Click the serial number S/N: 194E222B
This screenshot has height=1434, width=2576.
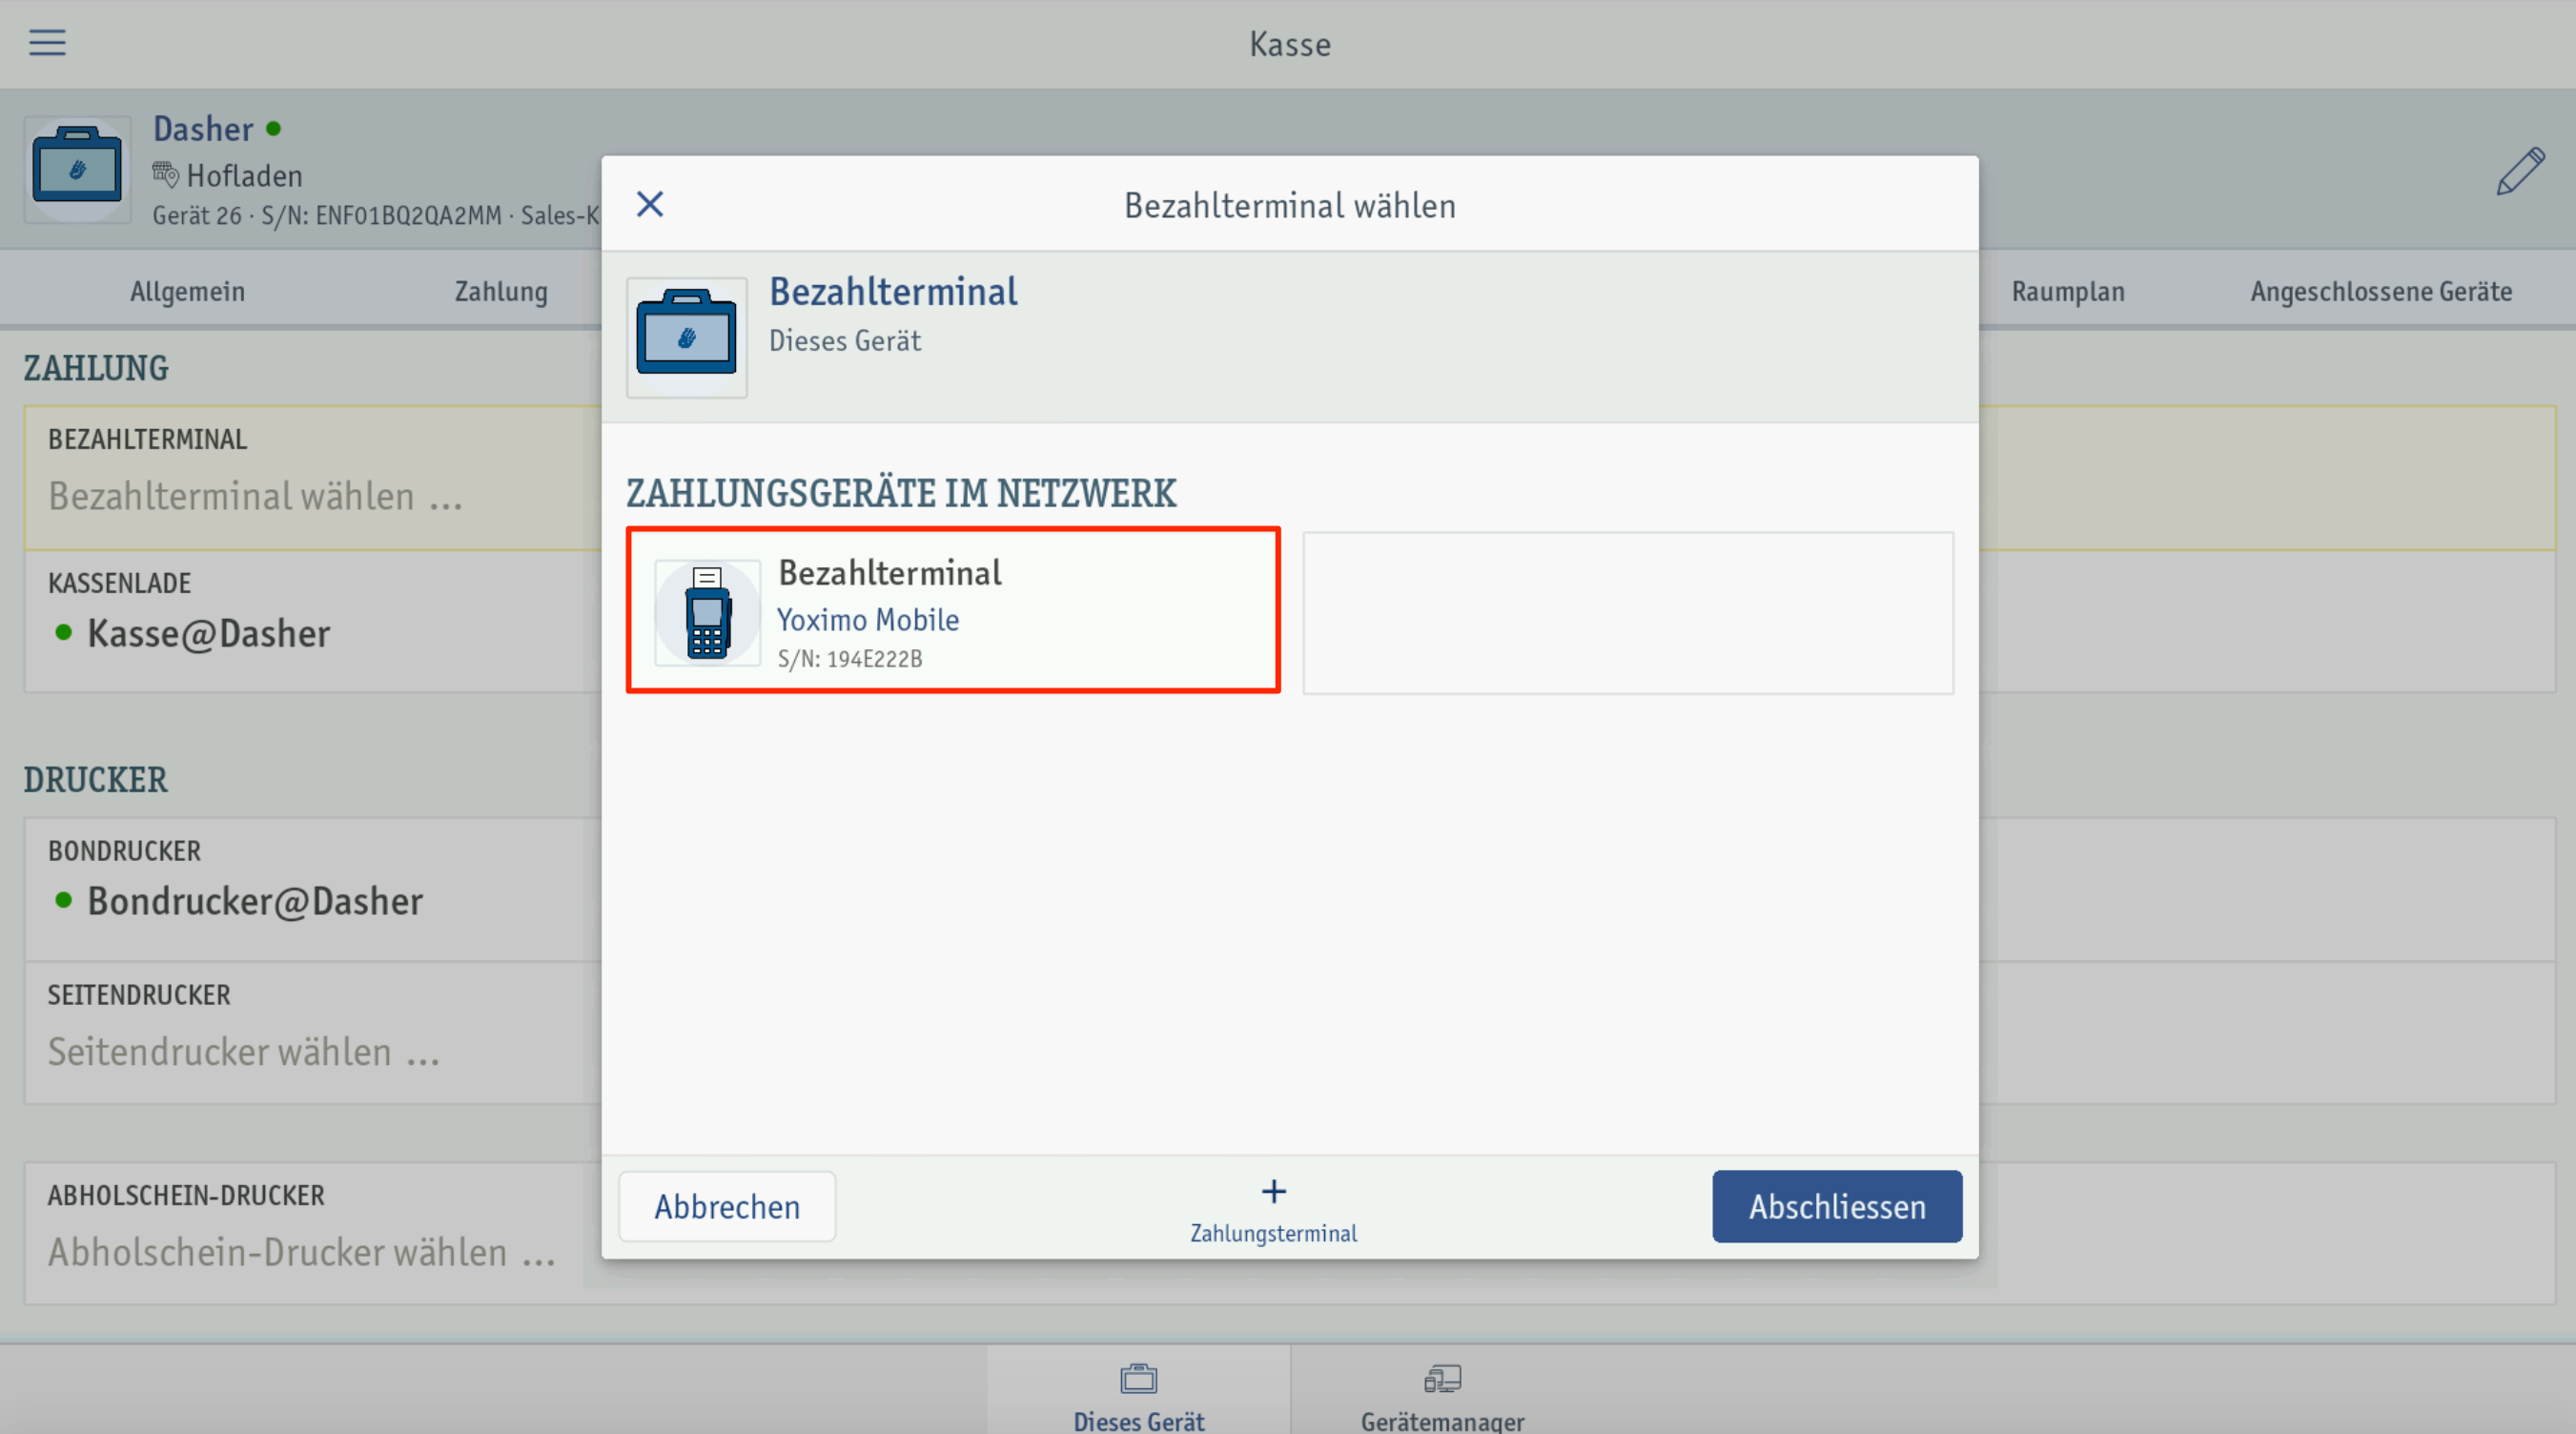(x=850, y=658)
